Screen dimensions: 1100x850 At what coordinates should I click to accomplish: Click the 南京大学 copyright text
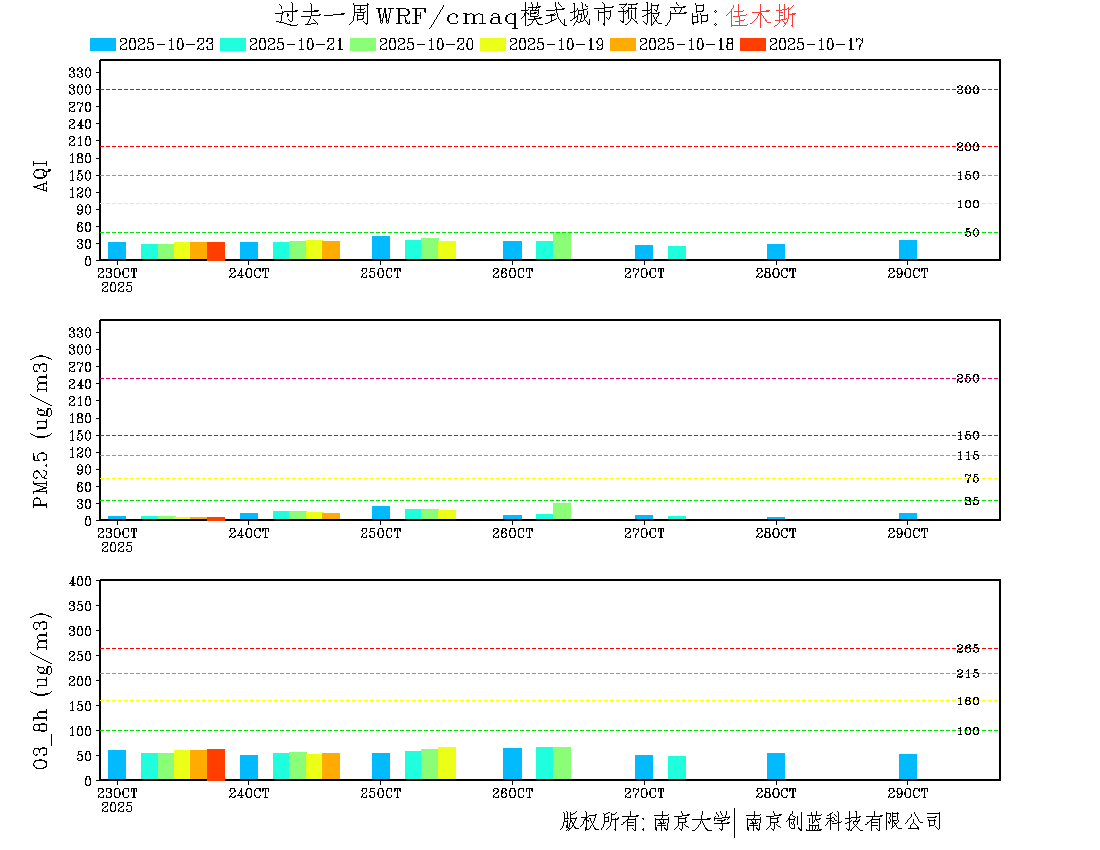point(691,822)
